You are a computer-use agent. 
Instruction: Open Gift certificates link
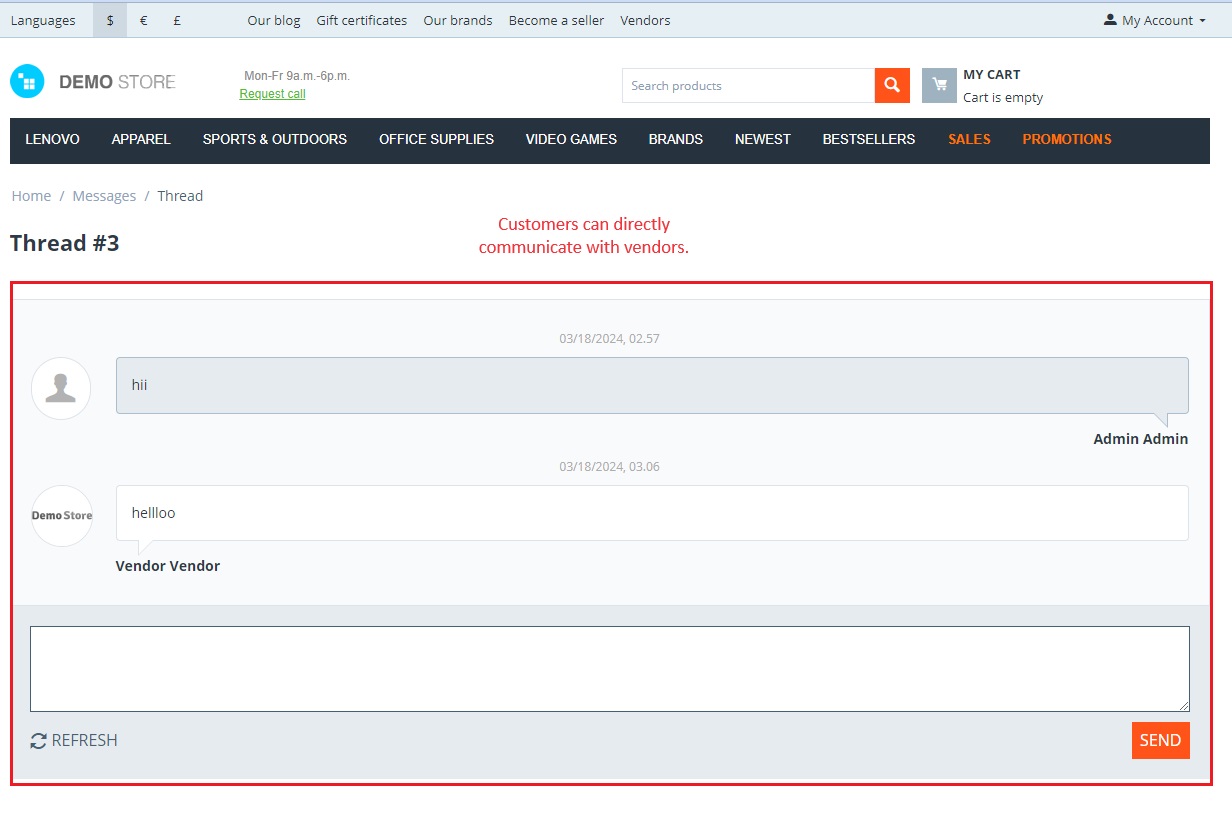point(362,20)
